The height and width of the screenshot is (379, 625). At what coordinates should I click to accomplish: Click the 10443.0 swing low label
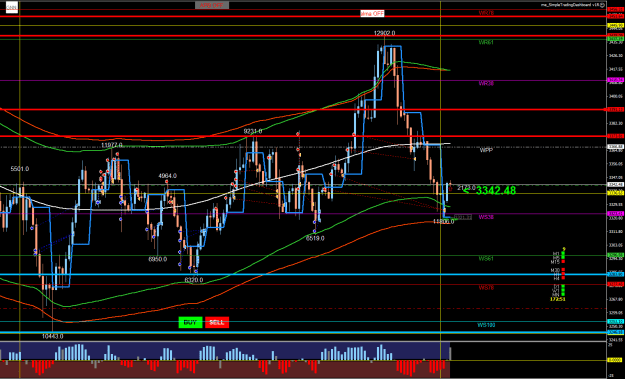click(x=53, y=336)
